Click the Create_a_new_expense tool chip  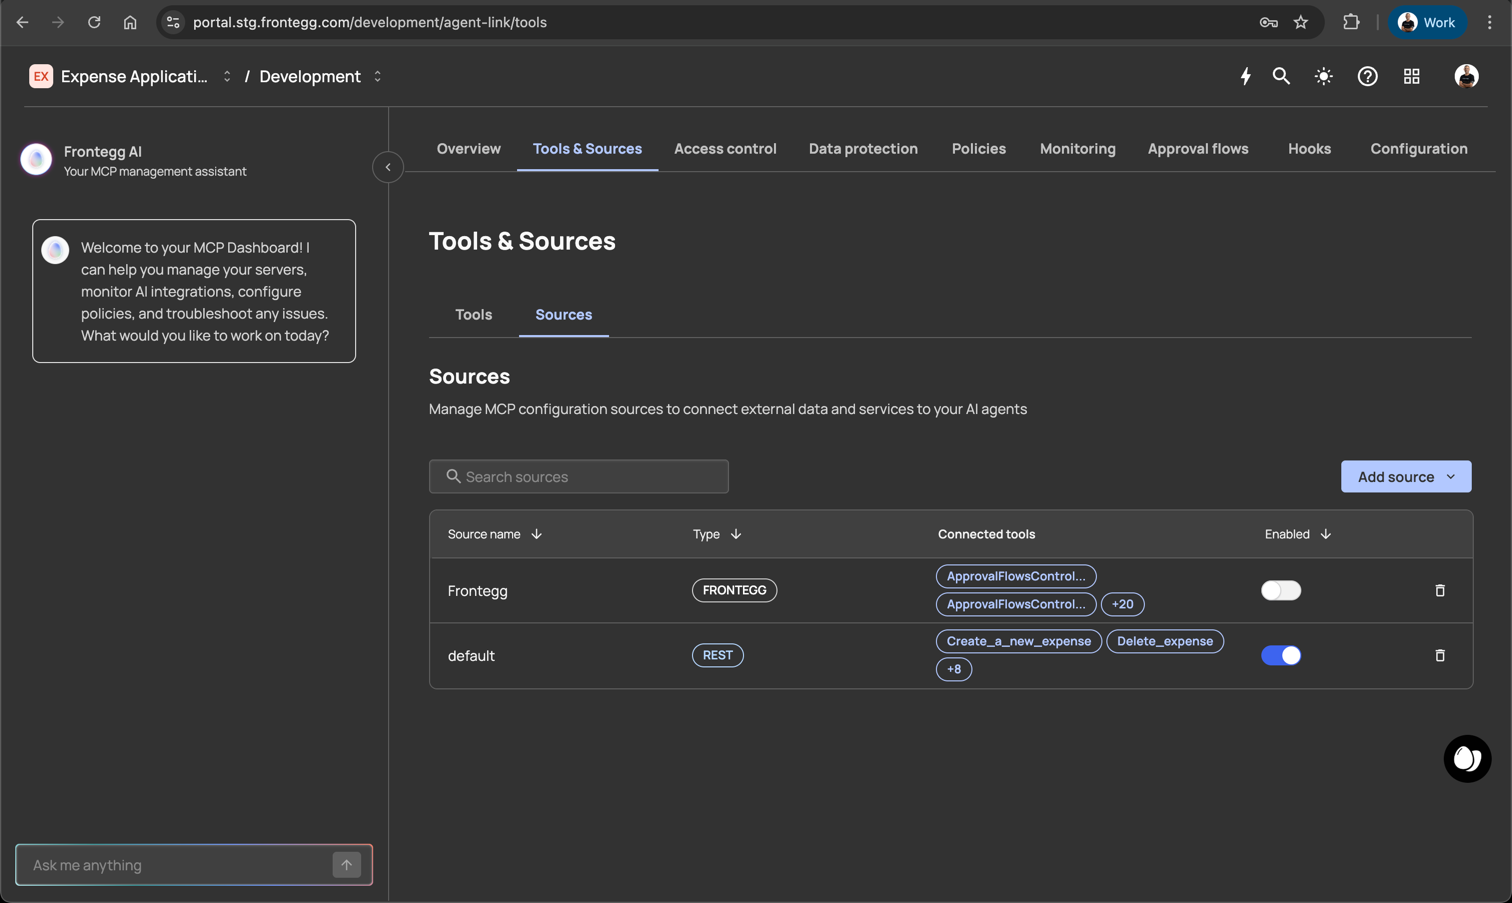[x=1018, y=641]
